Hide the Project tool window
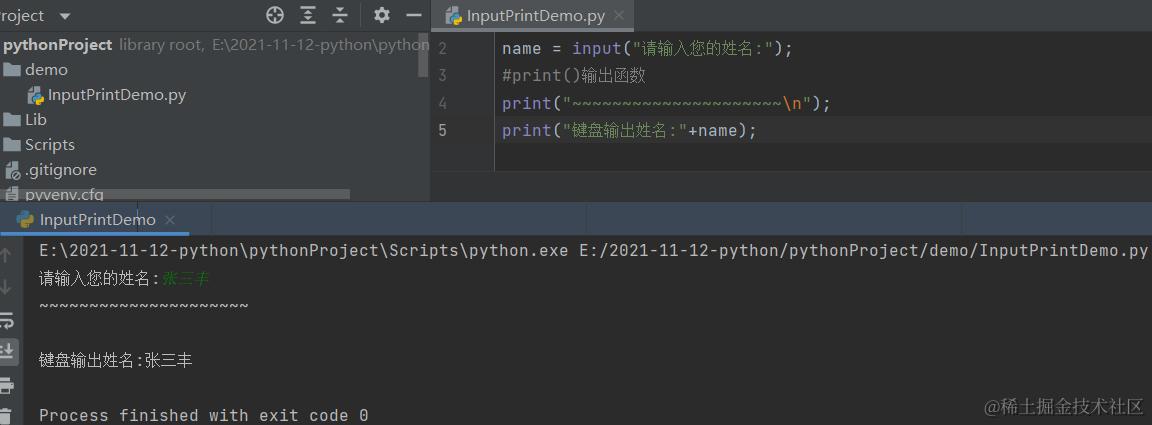This screenshot has height=425, width=1152. 414,15
